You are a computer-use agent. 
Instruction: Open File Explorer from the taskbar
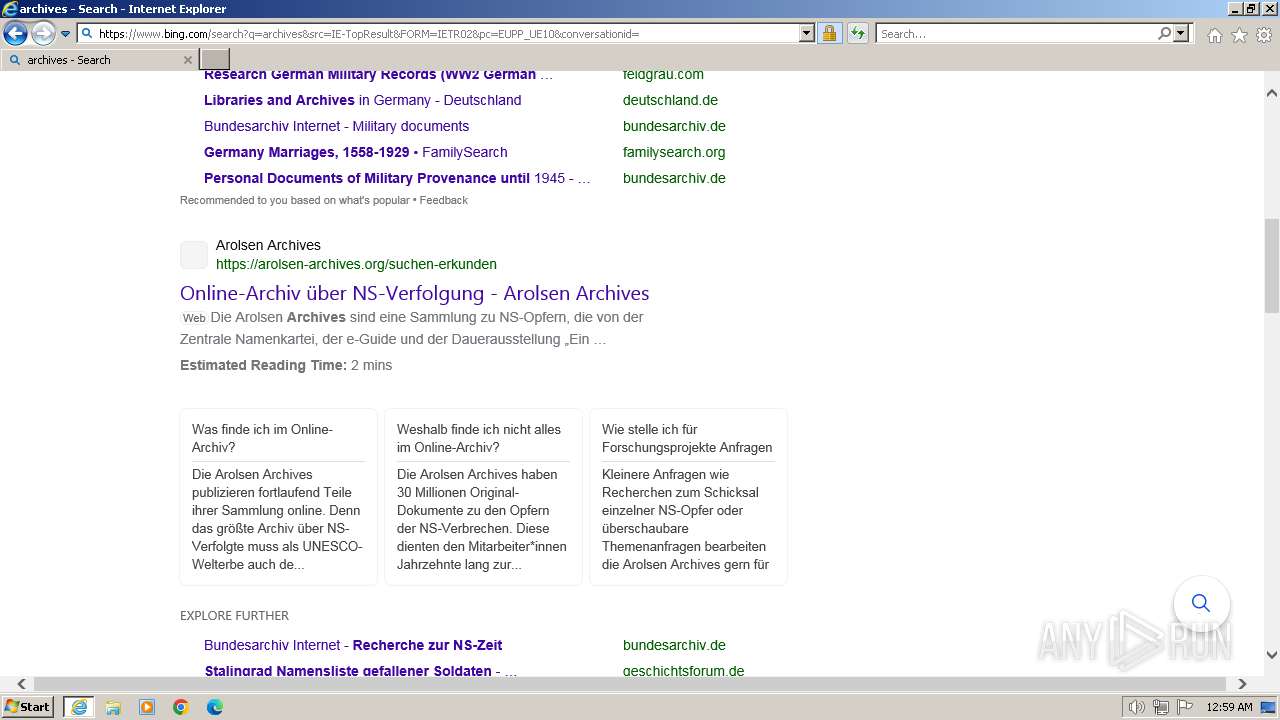pyautogui.click(x=113, y=707)
